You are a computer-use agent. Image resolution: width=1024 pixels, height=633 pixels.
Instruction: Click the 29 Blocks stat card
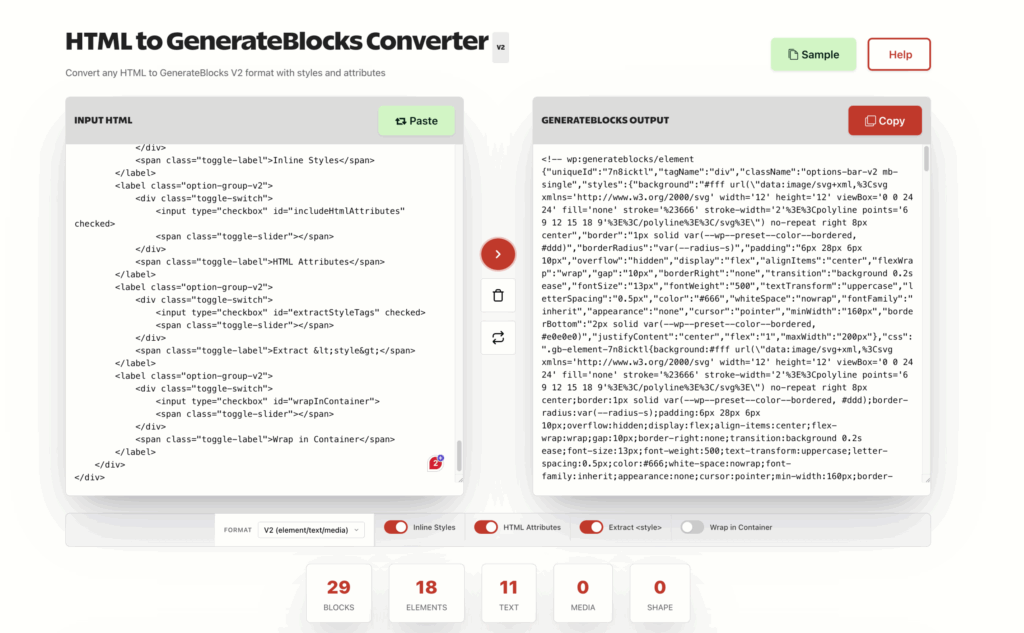[x=338, y=594]
